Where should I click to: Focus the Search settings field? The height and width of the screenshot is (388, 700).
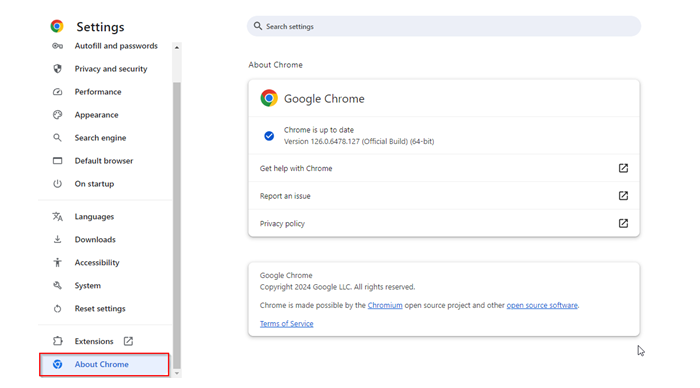[x=444, y=26]
